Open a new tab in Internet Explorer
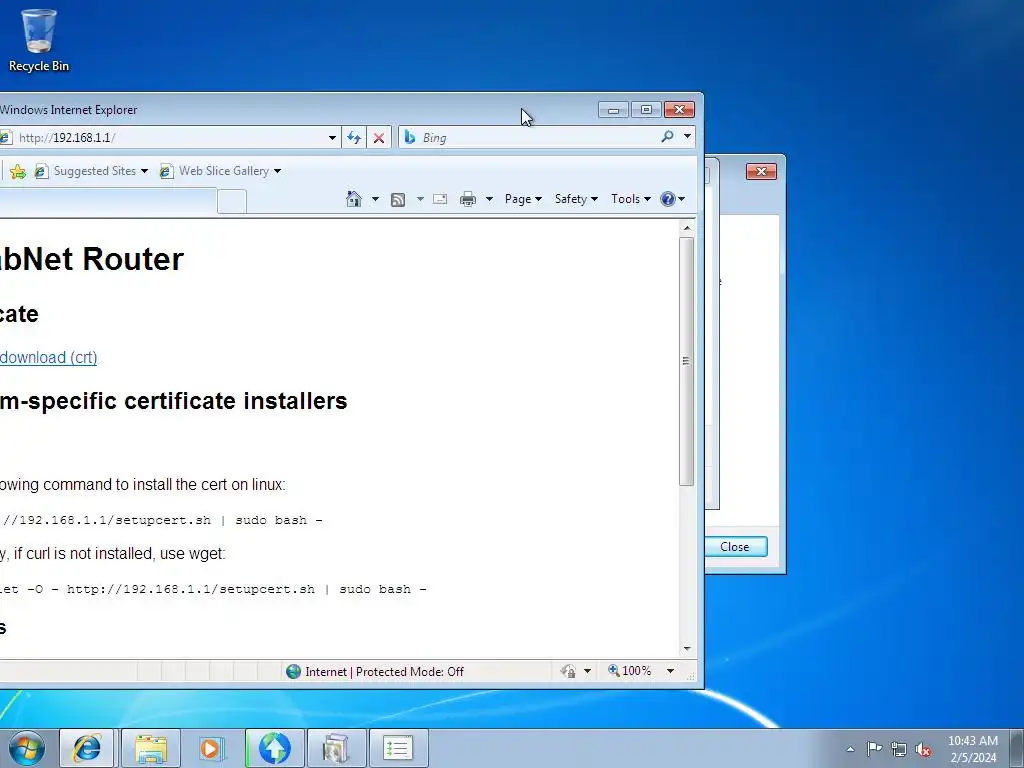 (x=232, y=201)
